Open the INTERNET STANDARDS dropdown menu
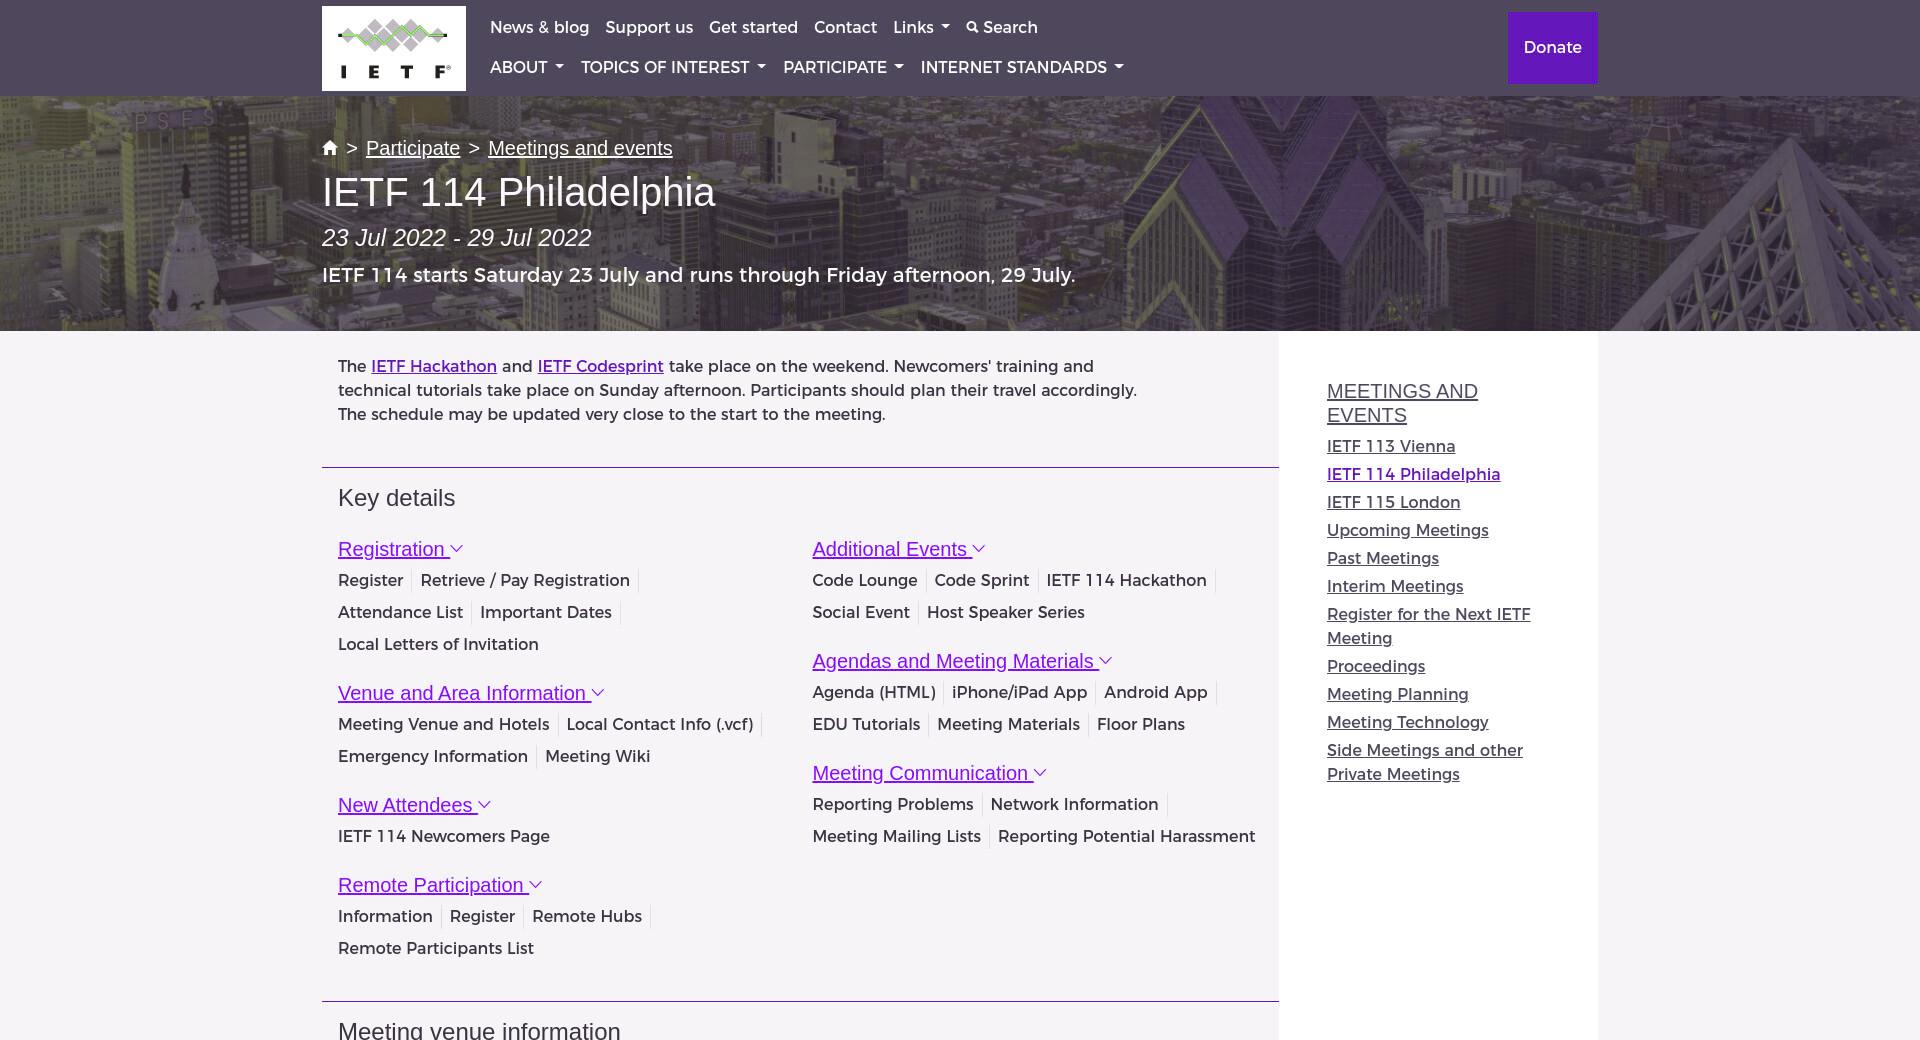 1022,67
